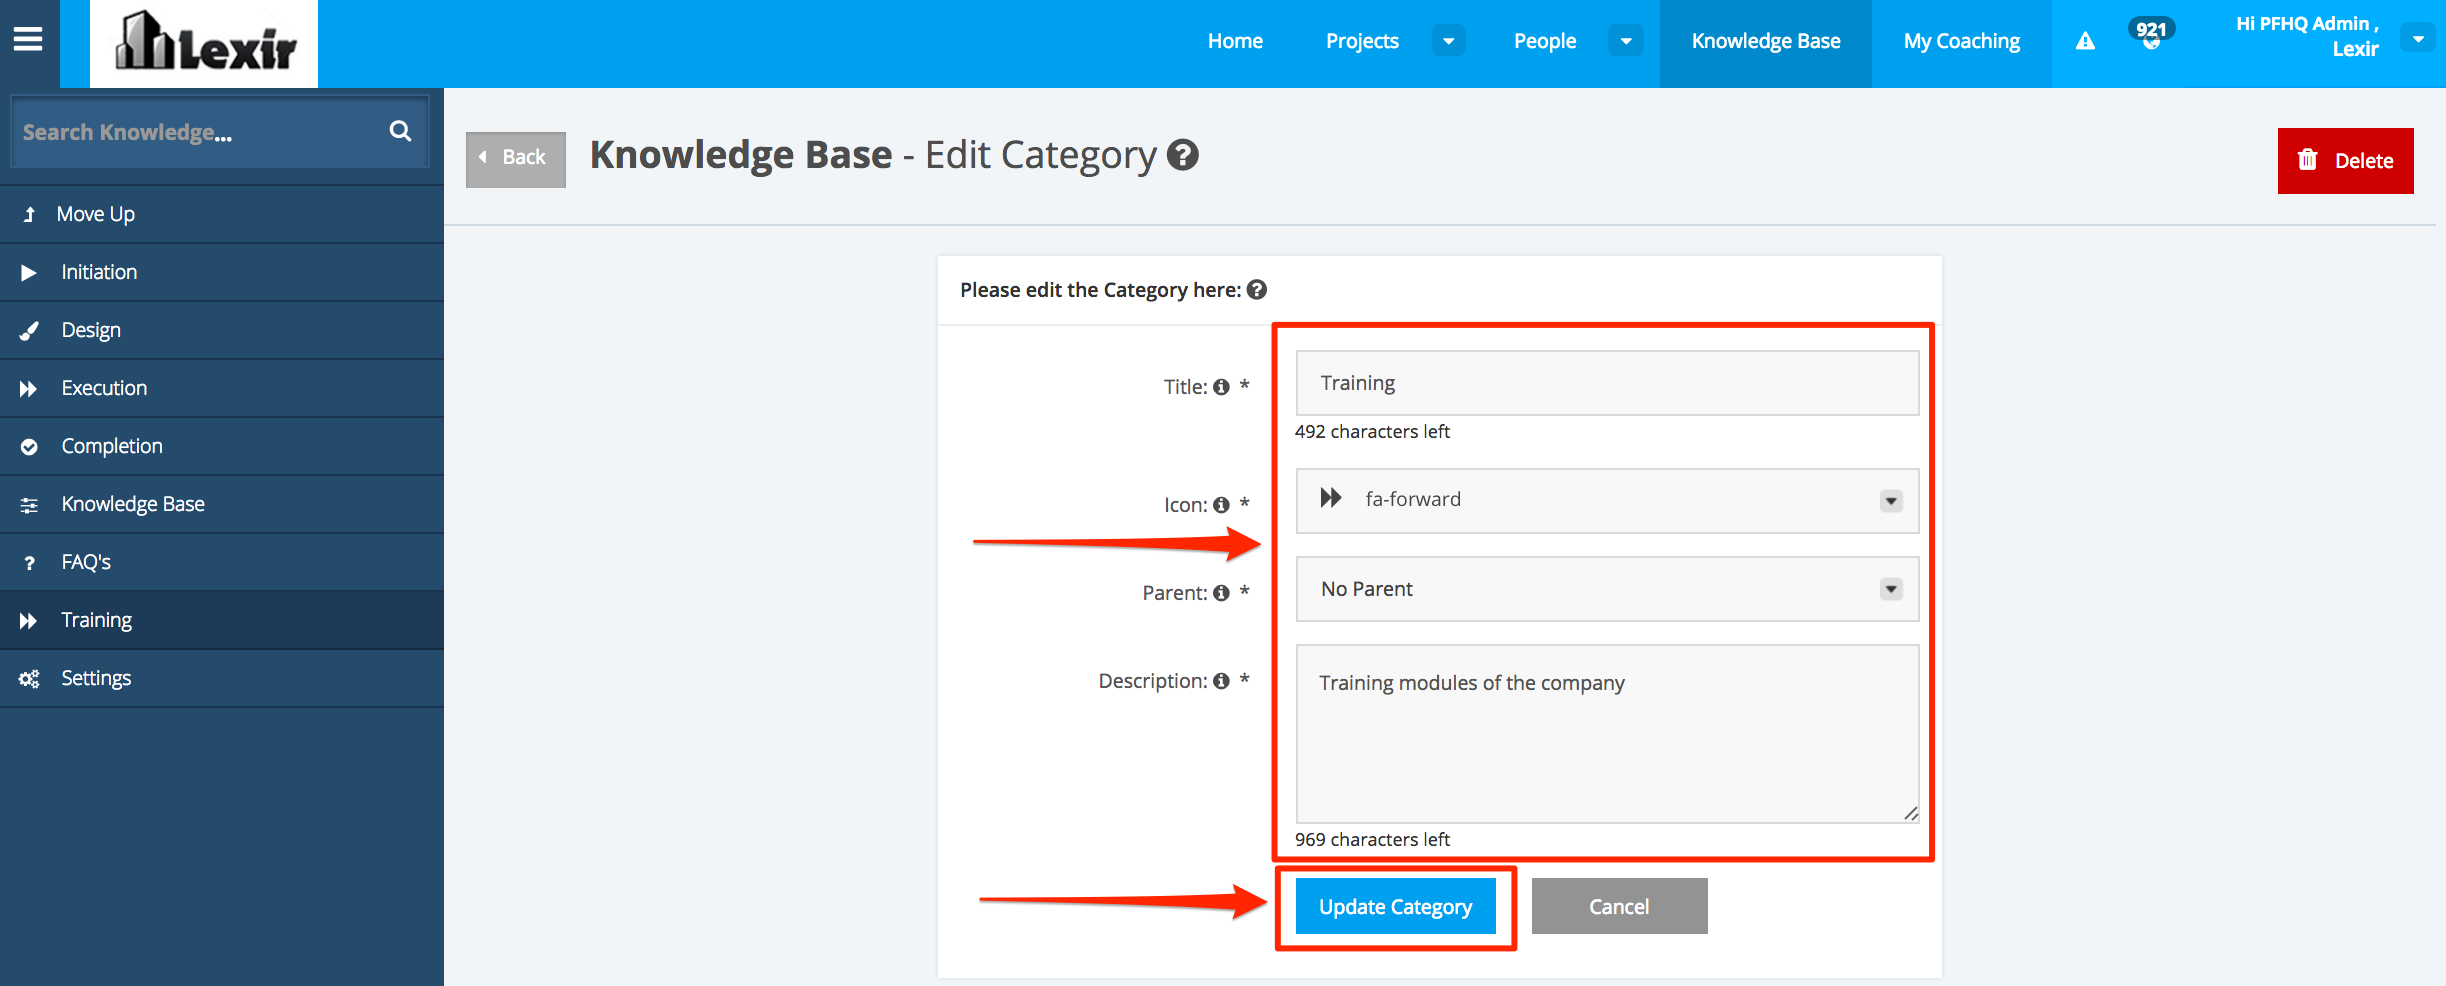Click the Description text area
Viewport: 2446px width, 986px height.
(x=1607, y=734)
